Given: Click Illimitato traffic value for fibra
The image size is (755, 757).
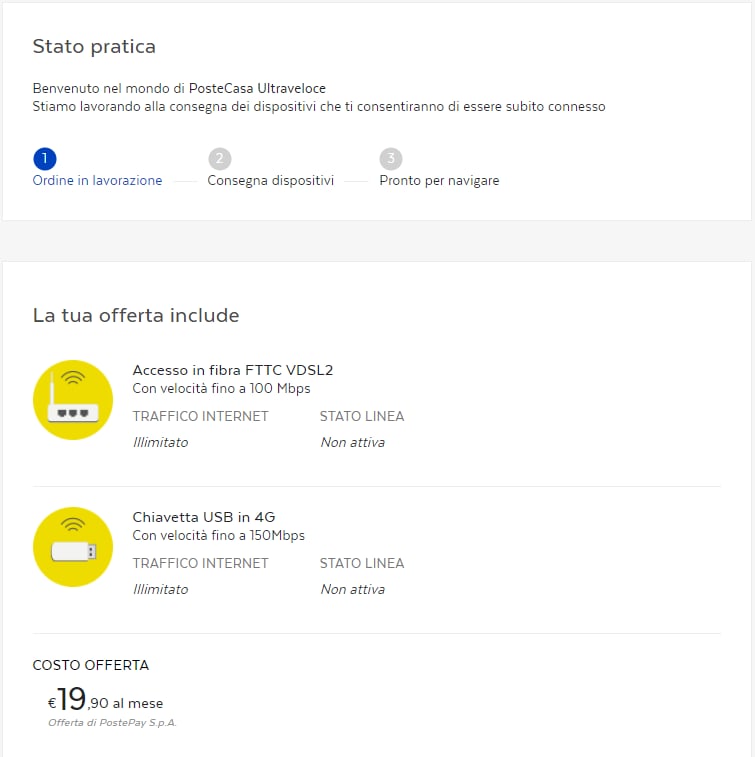Looking at the screenshot, I should coord(160,442).
